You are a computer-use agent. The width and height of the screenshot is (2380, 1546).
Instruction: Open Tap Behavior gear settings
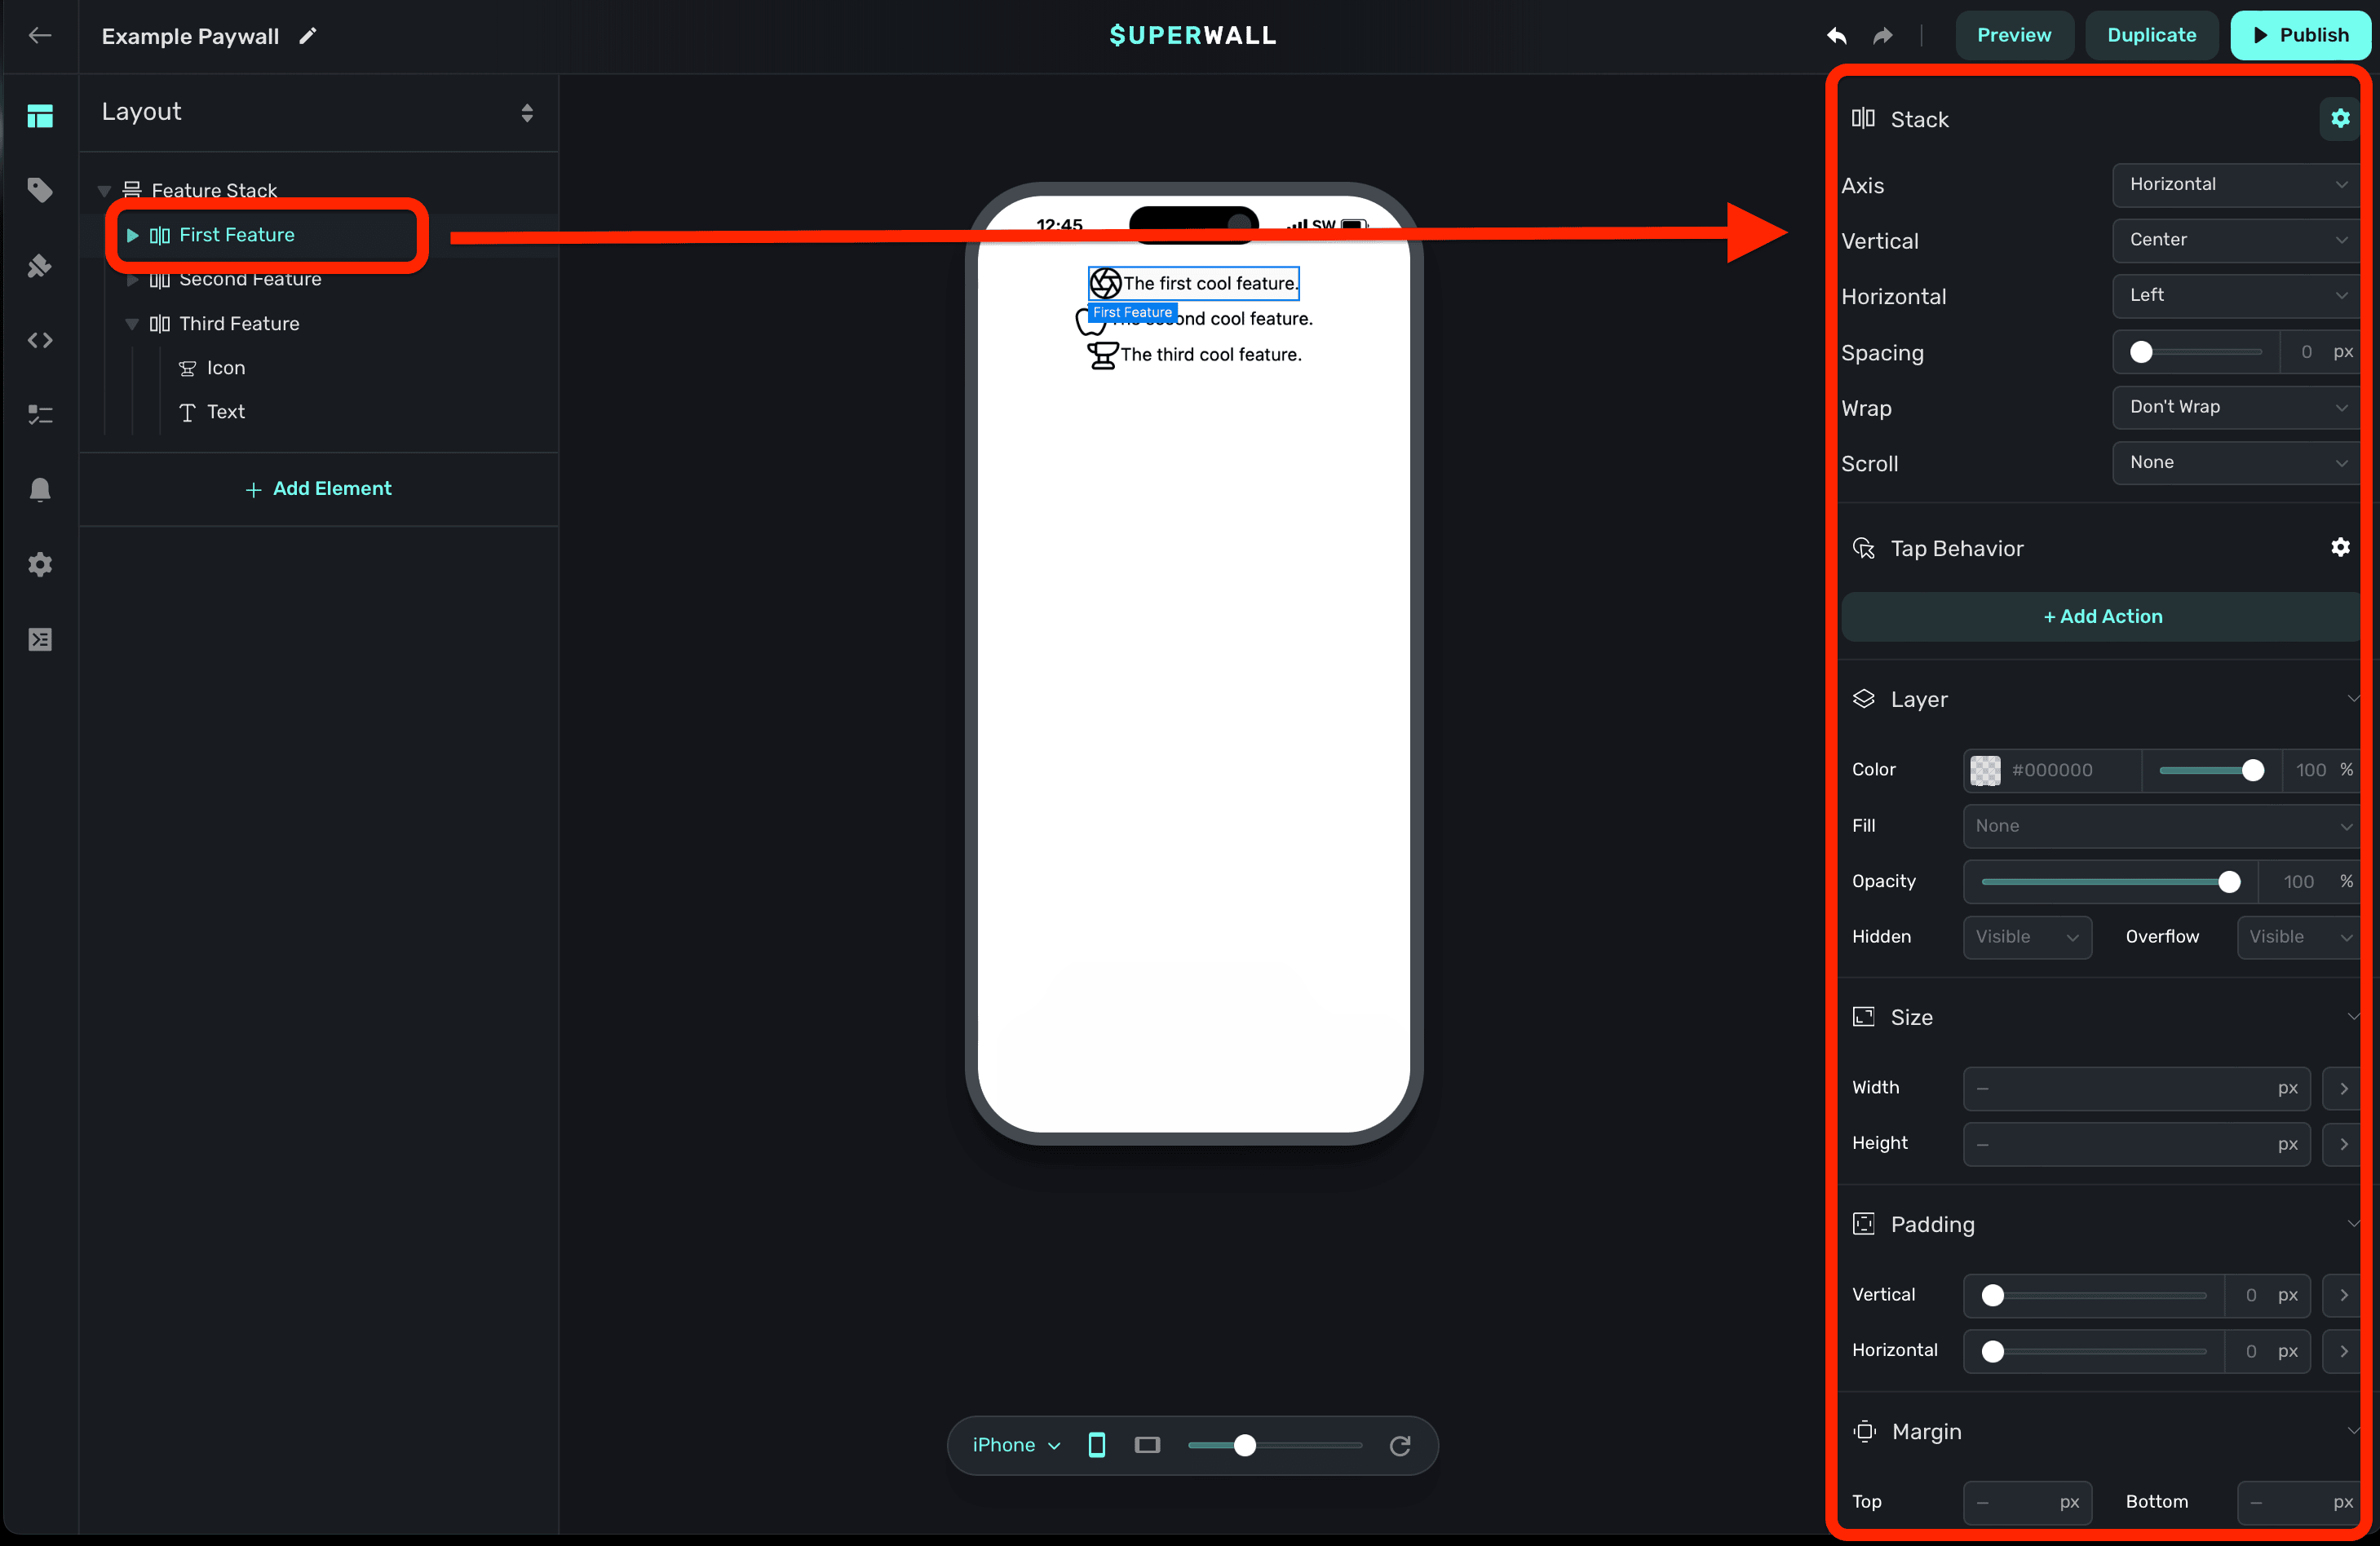[2340, 547]
